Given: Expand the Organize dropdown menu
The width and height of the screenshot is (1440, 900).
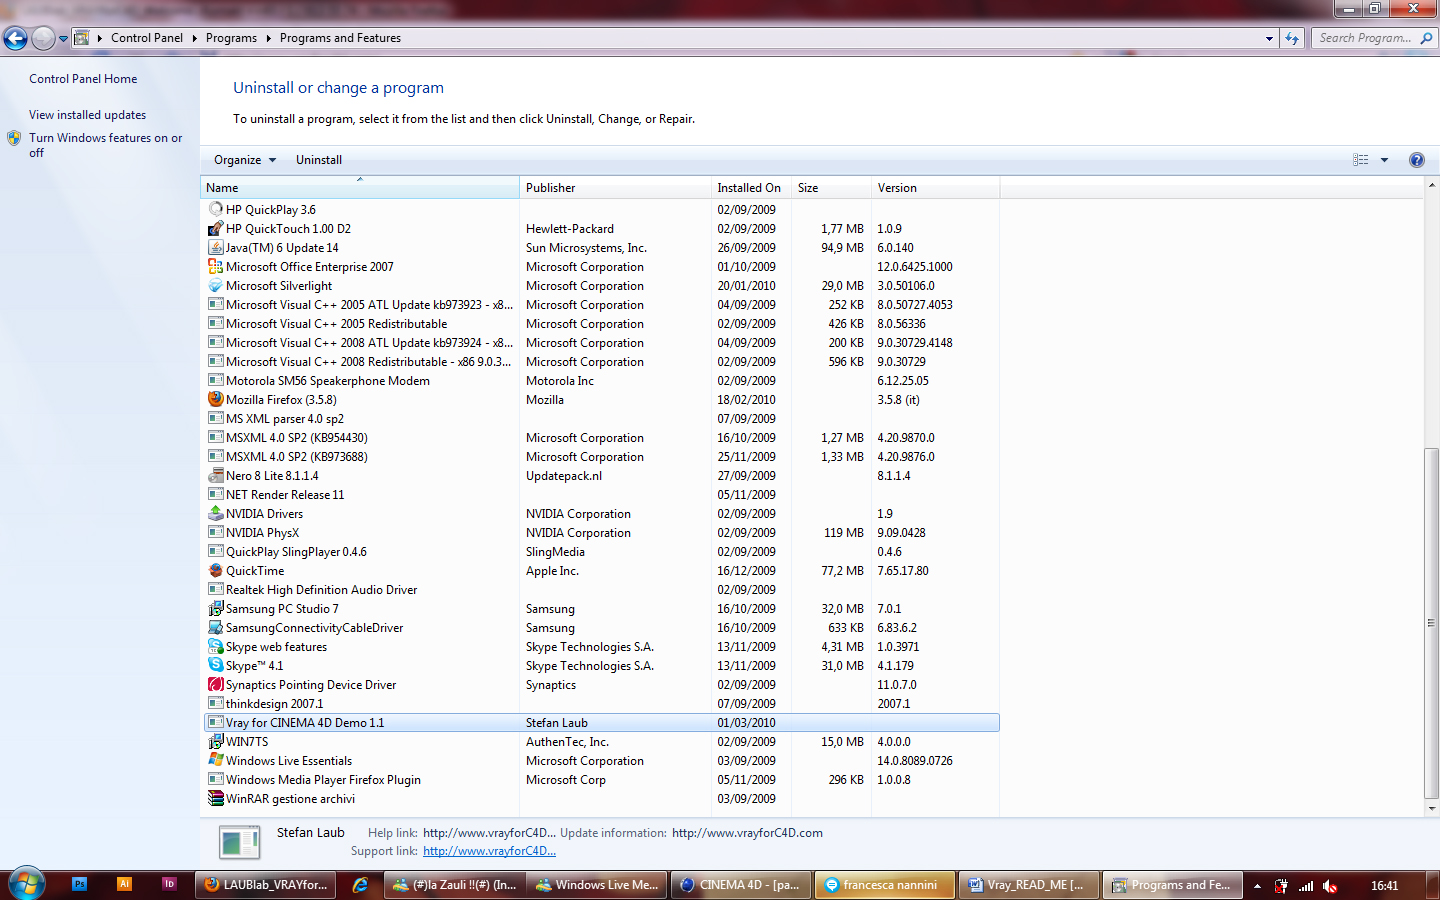Looking at the screenshot, I should (245, 160).
